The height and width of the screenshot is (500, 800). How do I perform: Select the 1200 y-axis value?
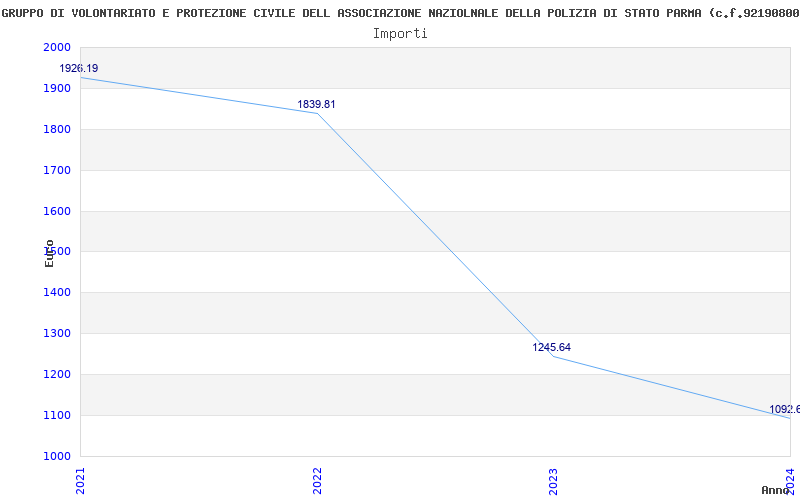56,375
